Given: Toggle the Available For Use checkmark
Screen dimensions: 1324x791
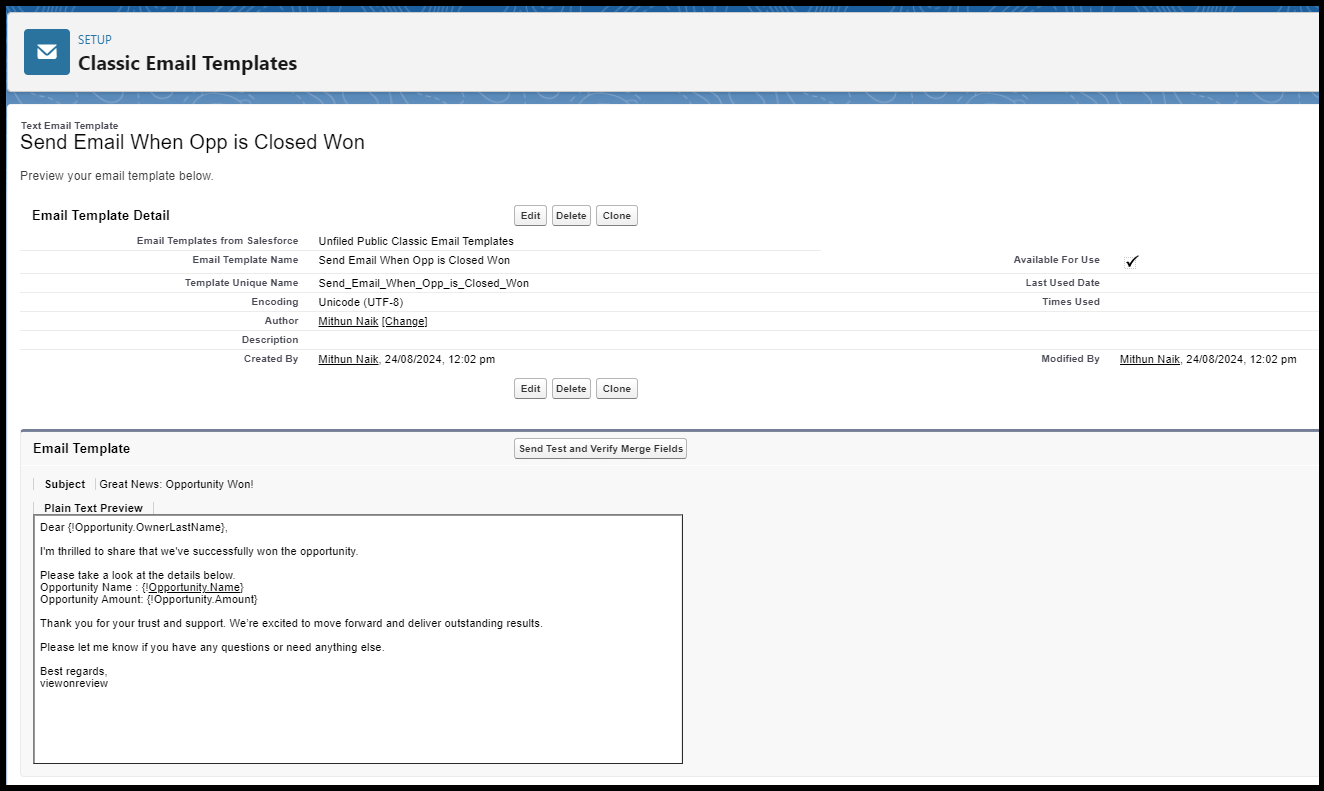Looking at the screenshot, I should pyautogui.click(x=1131, y=261).
